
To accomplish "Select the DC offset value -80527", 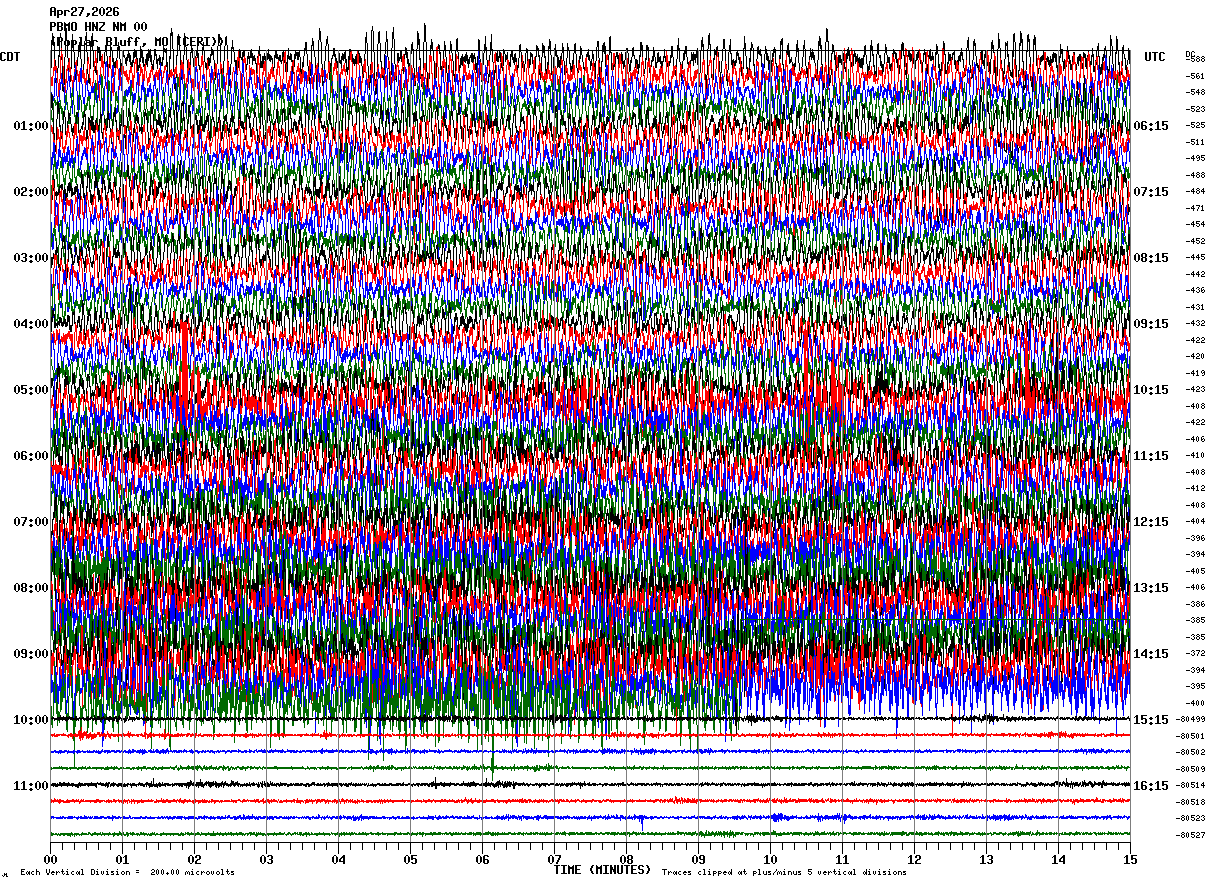I will (1191, 835).
